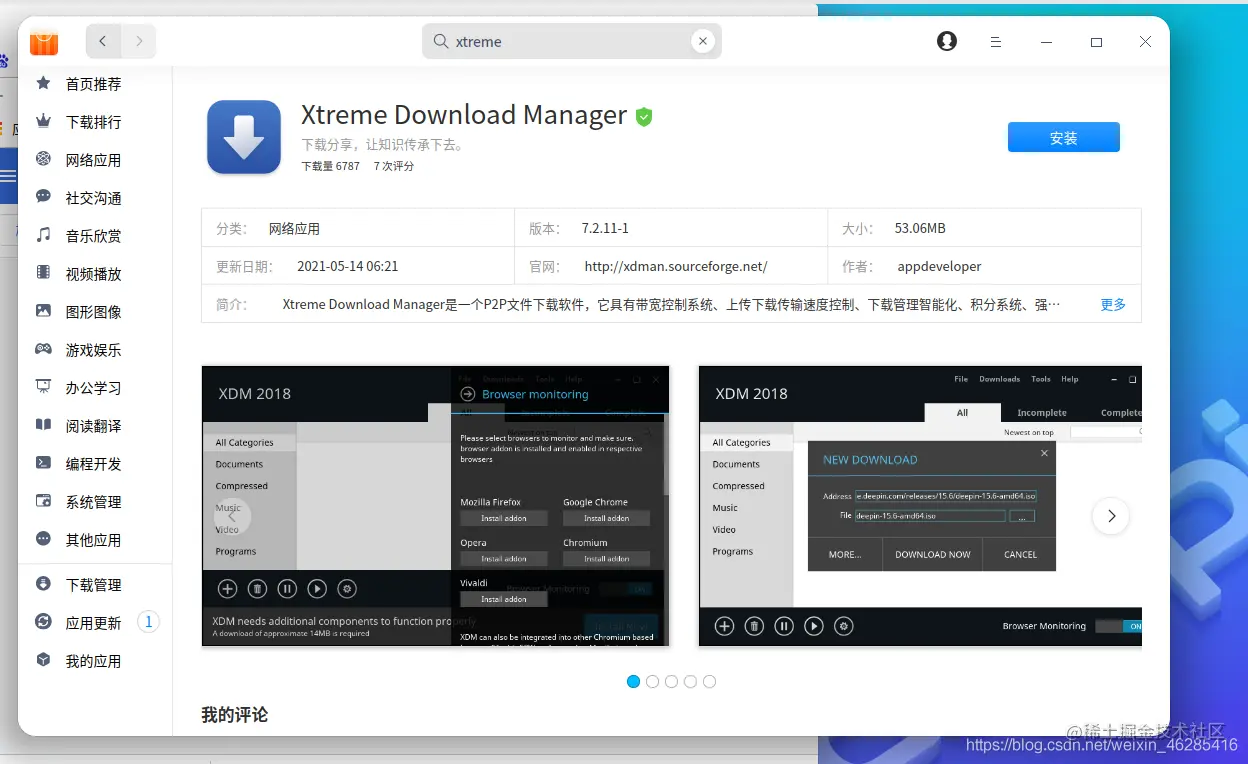The height and width of the screenshot is (764, 1248).
Task: Click the globe icon beside 网络应用
Action: (x=43, y=159)
